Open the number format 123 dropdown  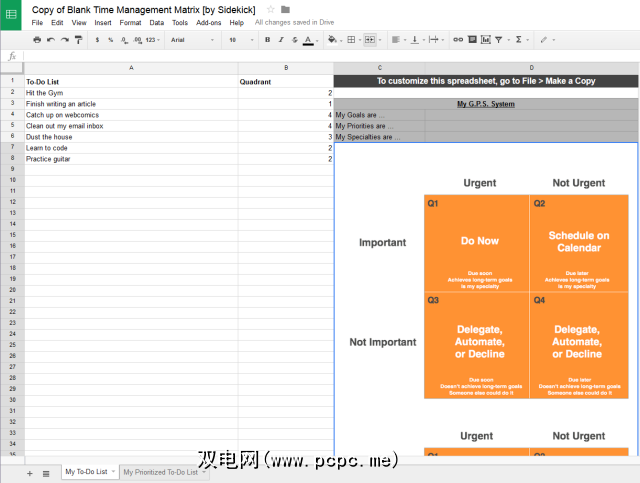click(152, 40)
